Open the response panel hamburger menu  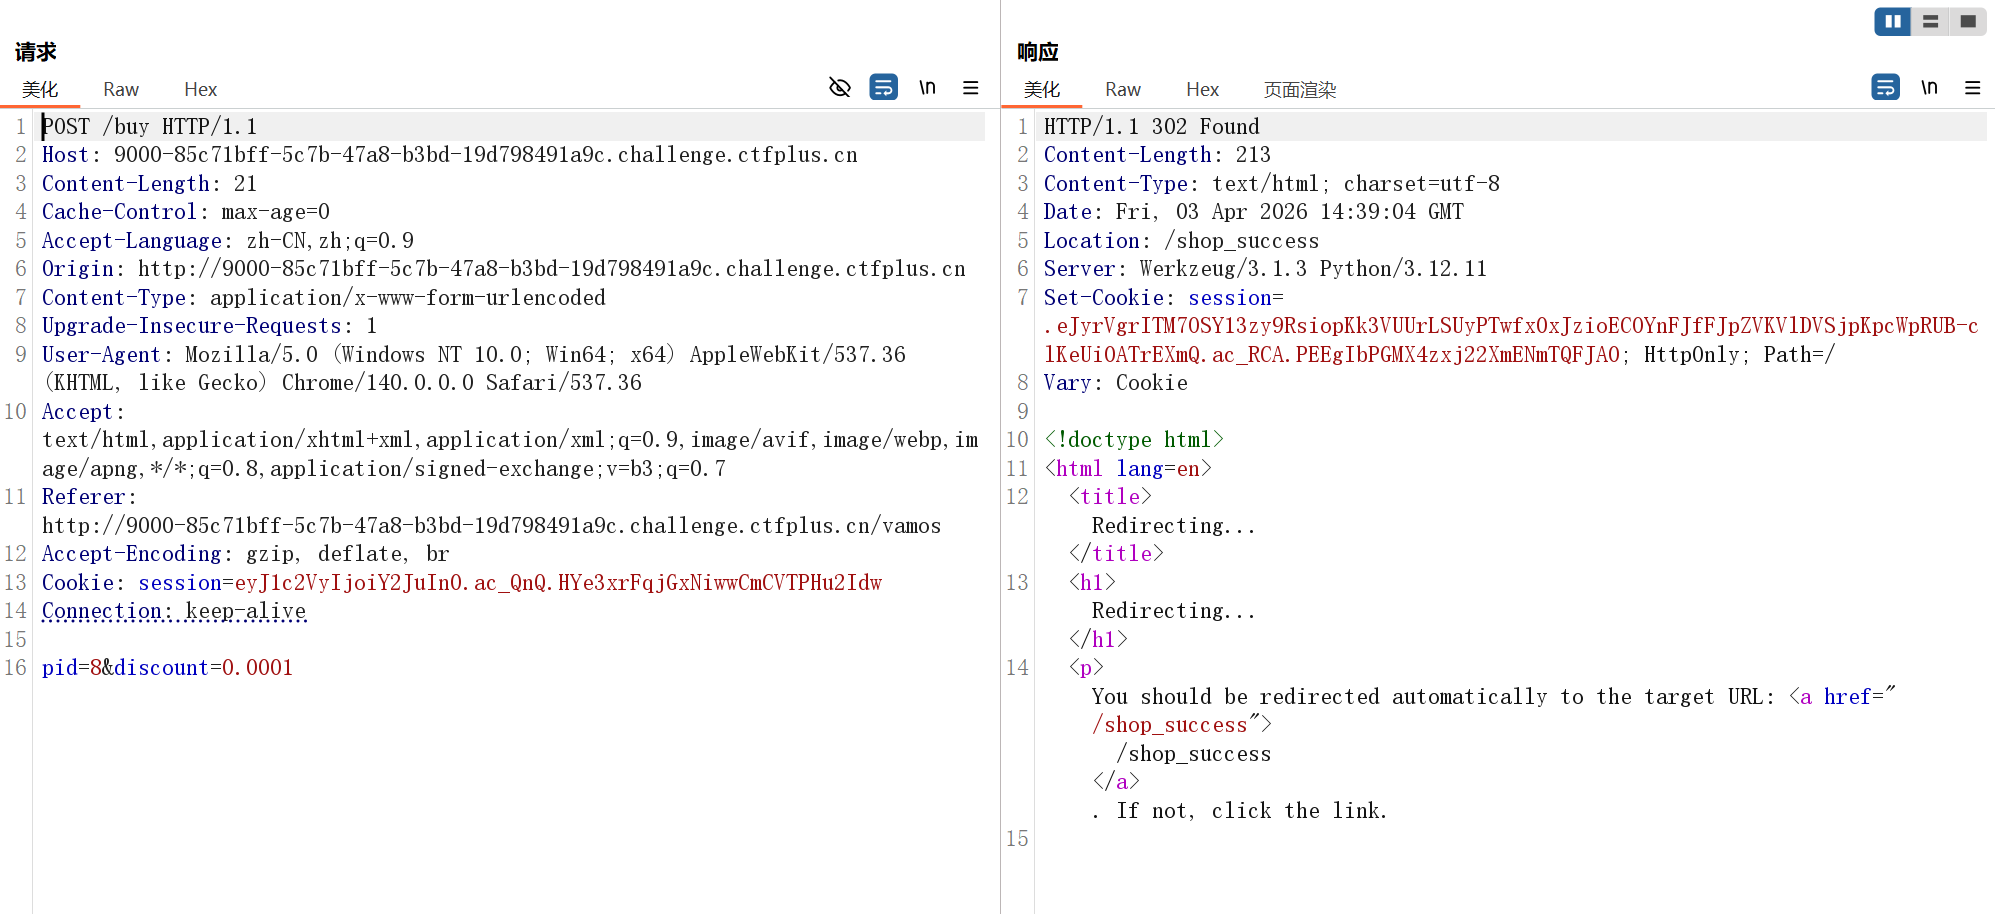[x=1972, y=88]
